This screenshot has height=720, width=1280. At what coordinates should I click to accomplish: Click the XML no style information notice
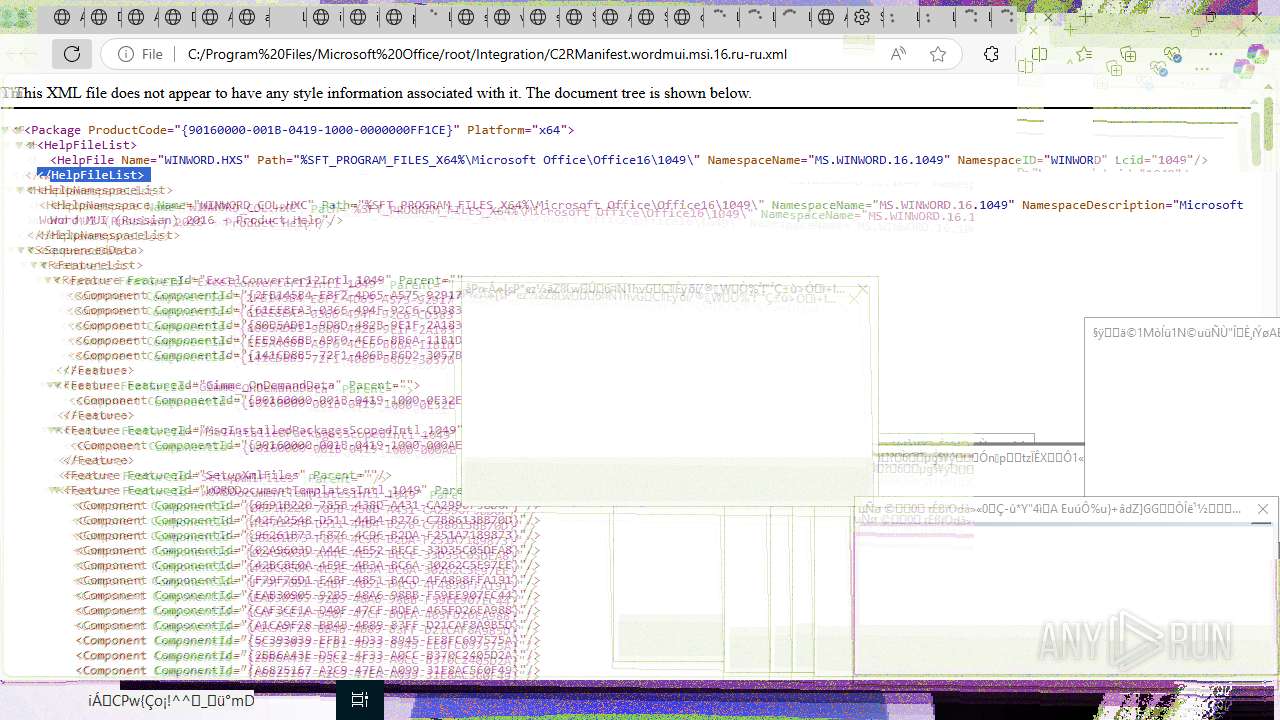(383, 93)
